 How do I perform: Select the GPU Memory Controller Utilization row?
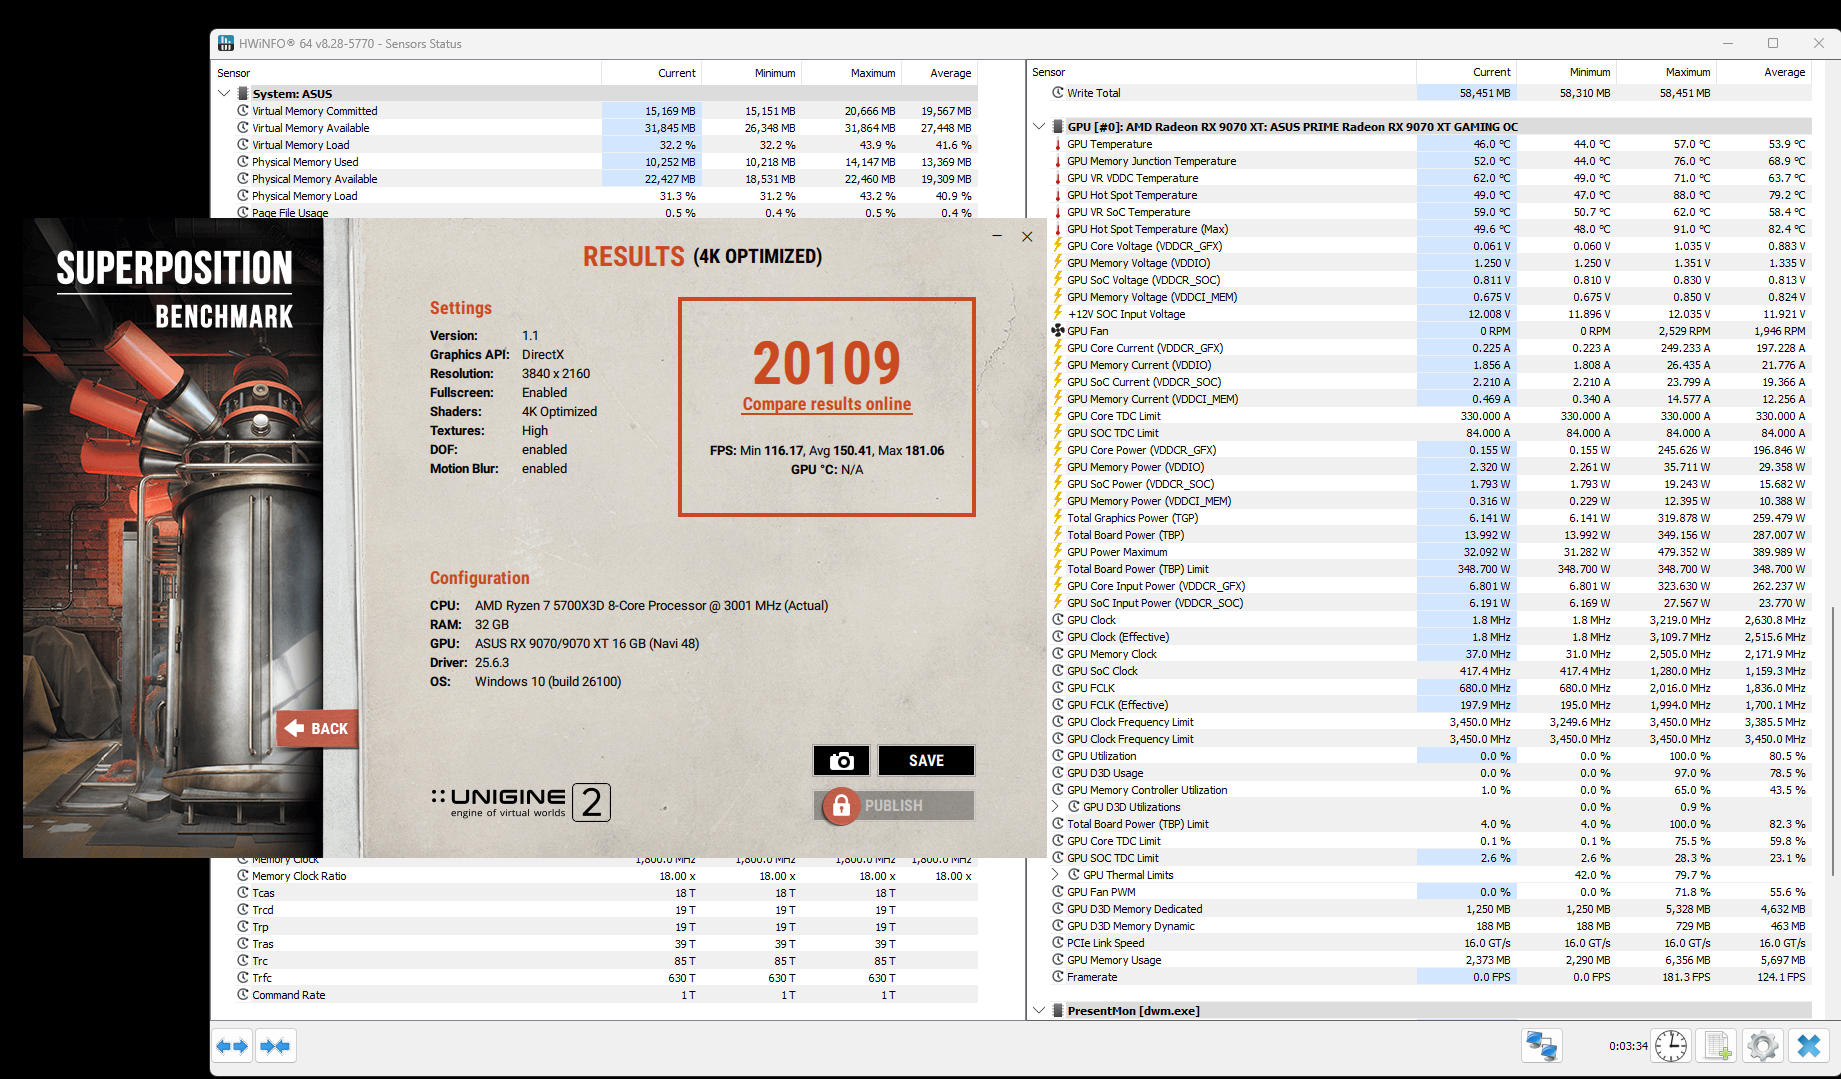[x=1430, y=790]
